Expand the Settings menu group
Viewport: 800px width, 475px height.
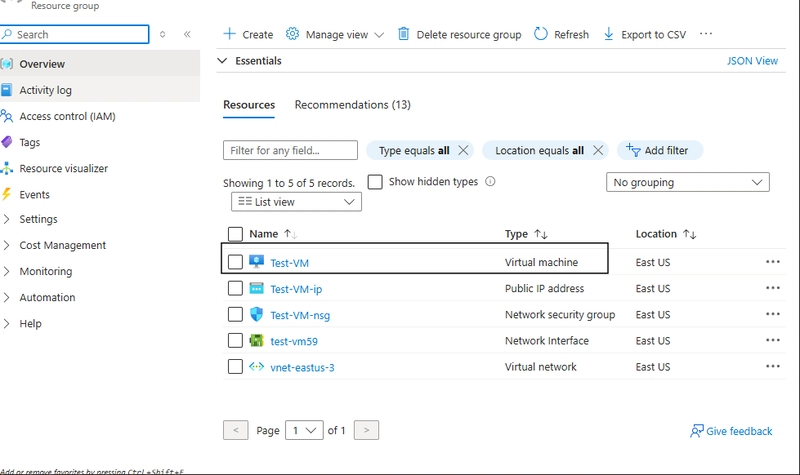7,219
